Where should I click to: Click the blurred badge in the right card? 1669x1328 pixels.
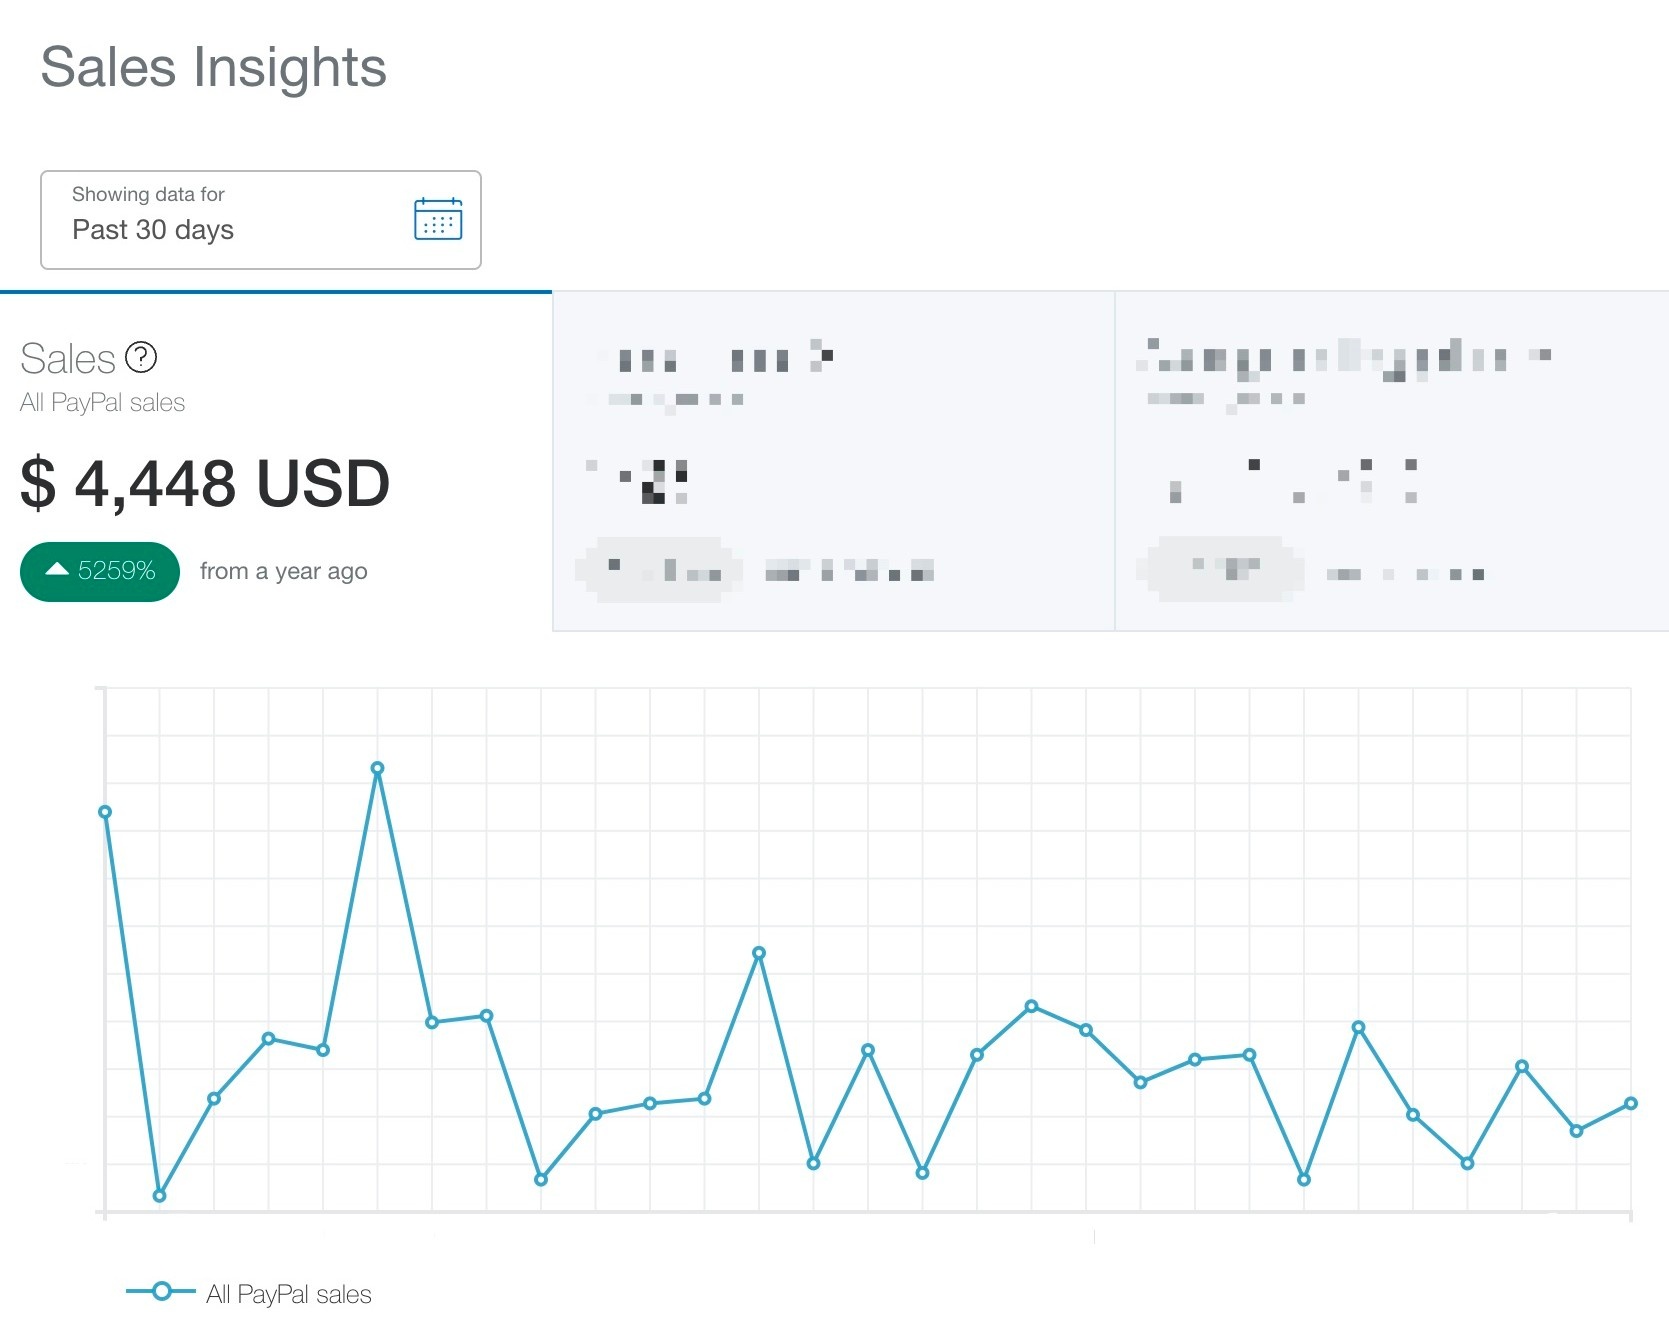pyautogui.click(x=1222, y=570)
